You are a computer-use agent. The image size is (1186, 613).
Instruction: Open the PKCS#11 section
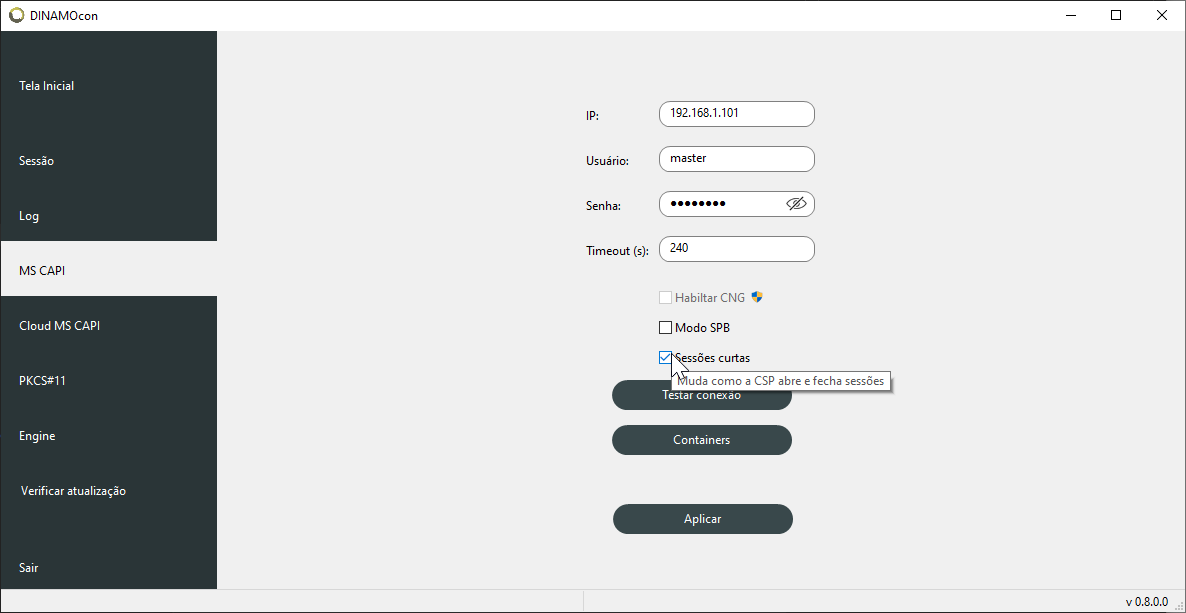pyautogui.click(x=108, y=381)
